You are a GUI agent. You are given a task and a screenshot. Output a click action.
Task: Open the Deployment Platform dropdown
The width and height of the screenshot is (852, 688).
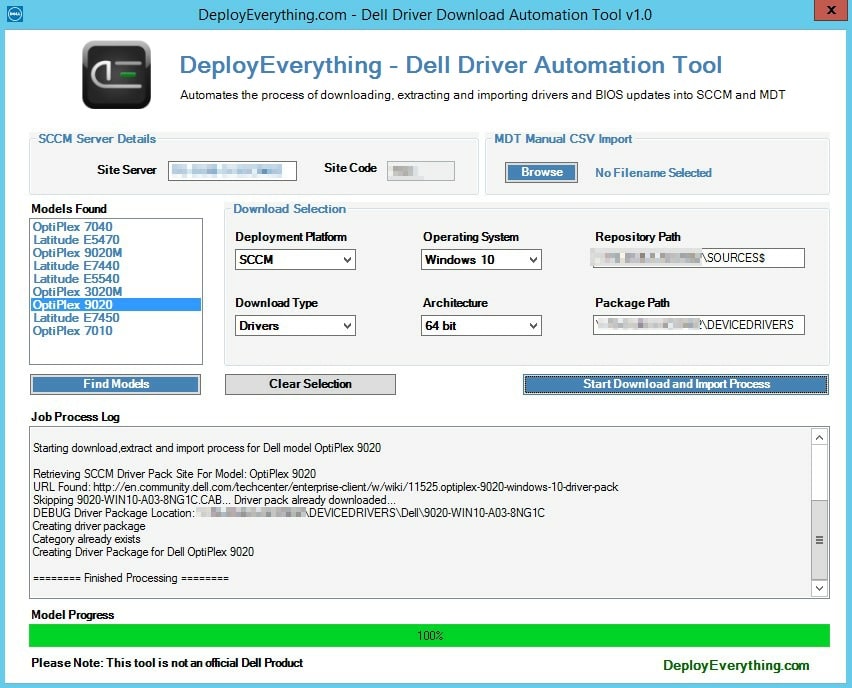tap(295, 260)
